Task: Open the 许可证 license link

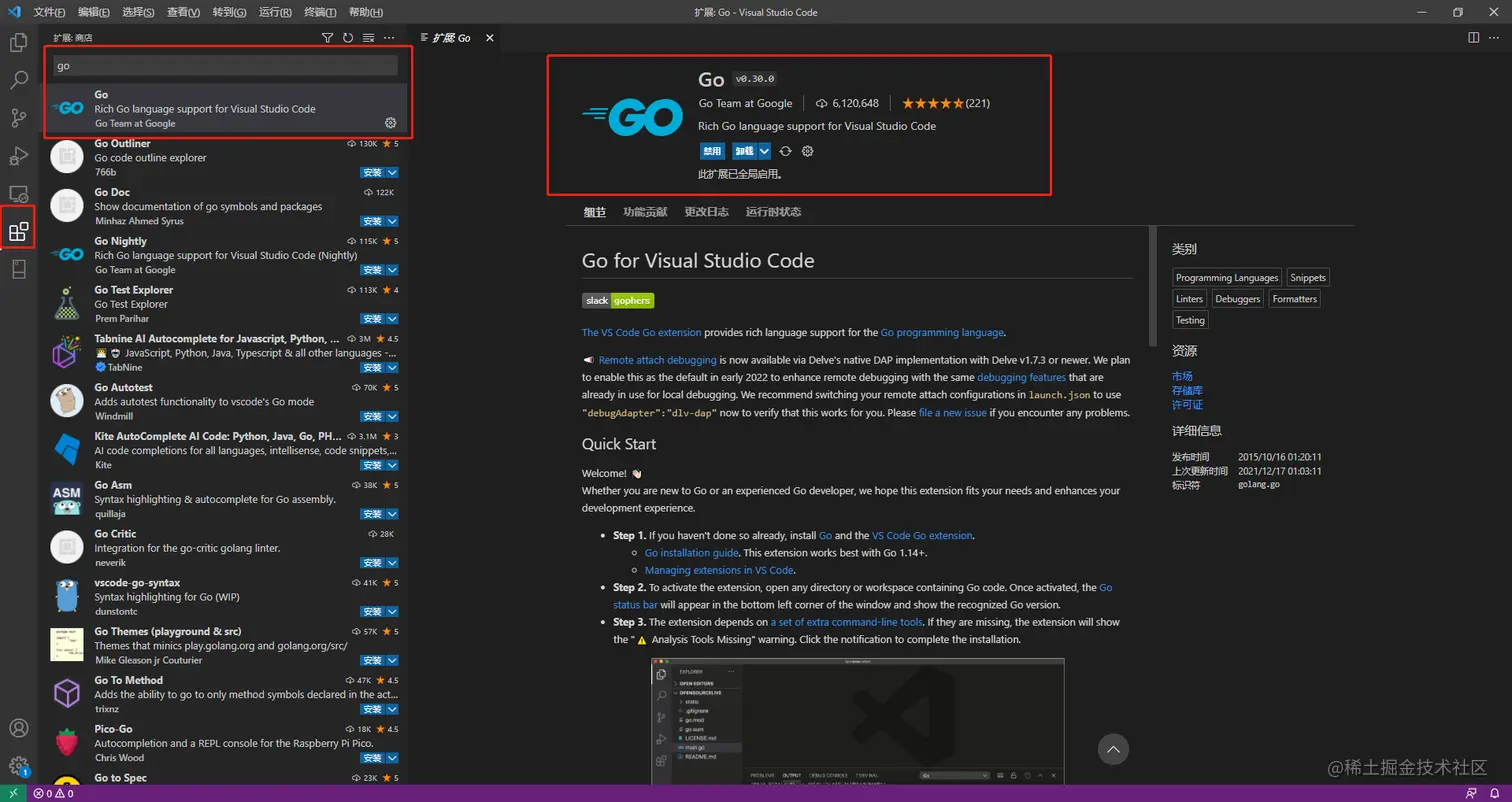Action: click(x=1187, y=405)
